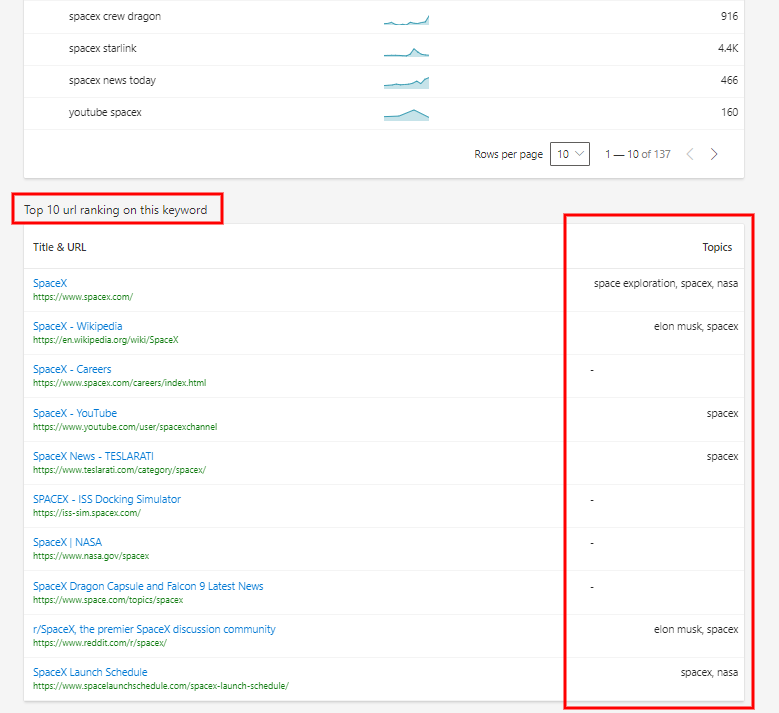Open SPACEX - ISS Docking Simulator link
Image resolution: width=779 pixels, height=713 pixels.
pyautogui.click(x=107, y=499)
